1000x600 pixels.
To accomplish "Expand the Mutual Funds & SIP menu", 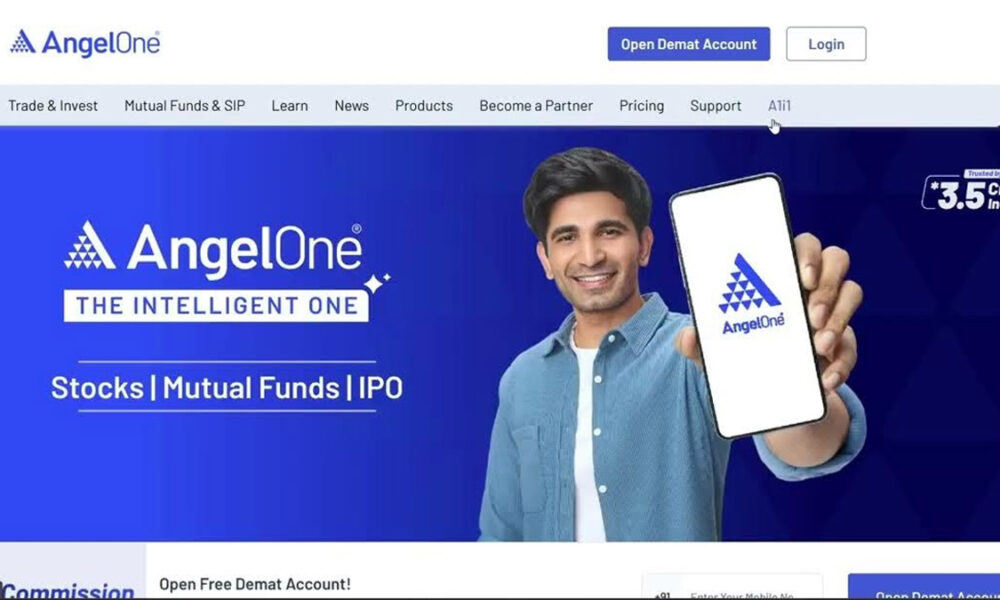I will click(185, 106).
